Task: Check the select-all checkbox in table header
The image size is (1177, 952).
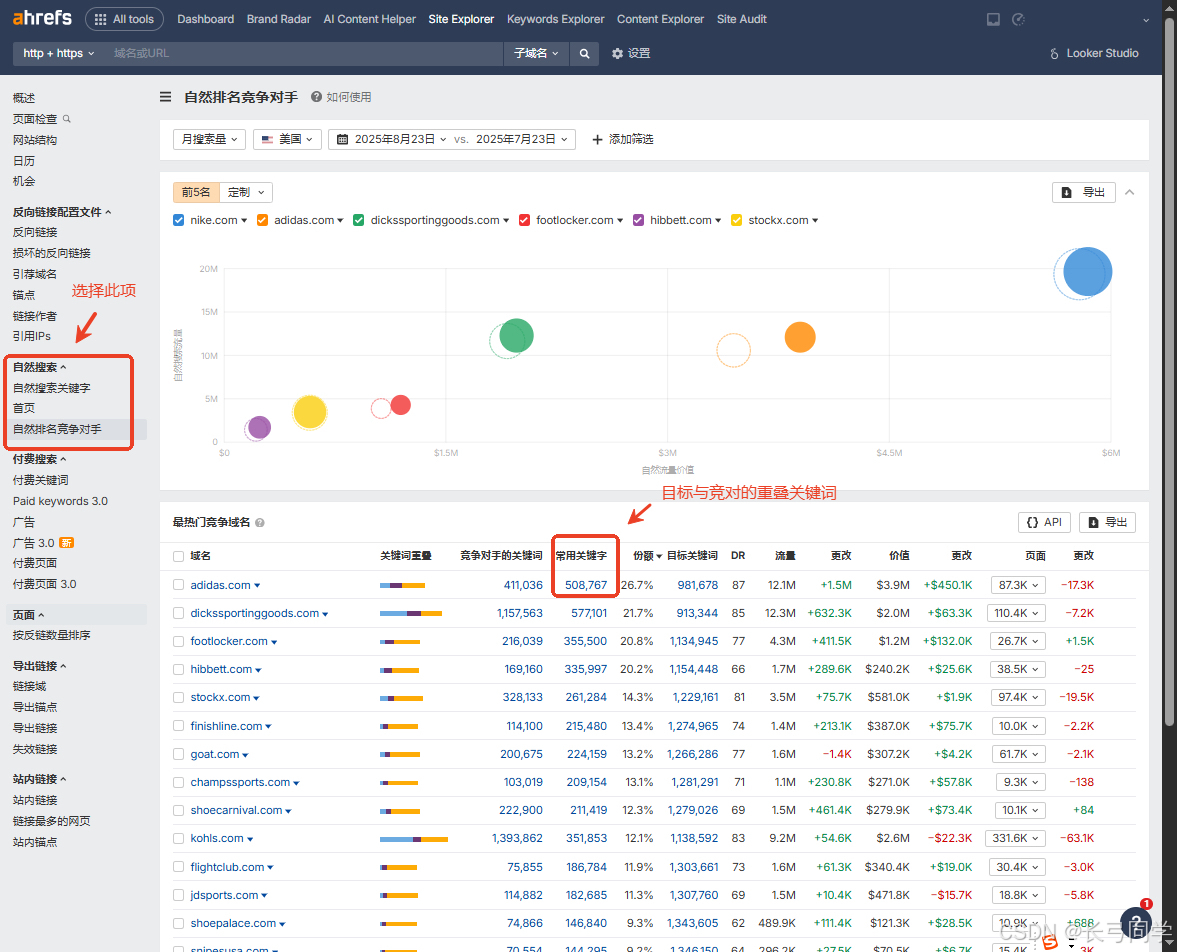Action: tap(178, 556)
